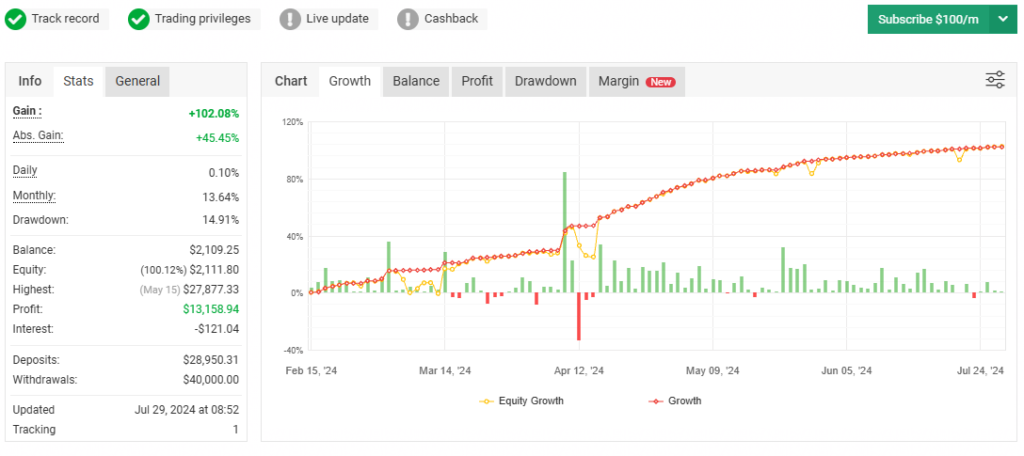Toggle Equity Growth series in legend
The width and height of the screenshot is (1024, 456).
click(521, 401)
